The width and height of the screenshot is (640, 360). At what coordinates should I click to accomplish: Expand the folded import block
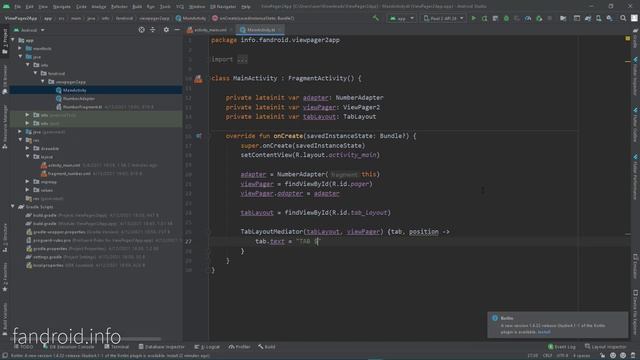point(242,60)
